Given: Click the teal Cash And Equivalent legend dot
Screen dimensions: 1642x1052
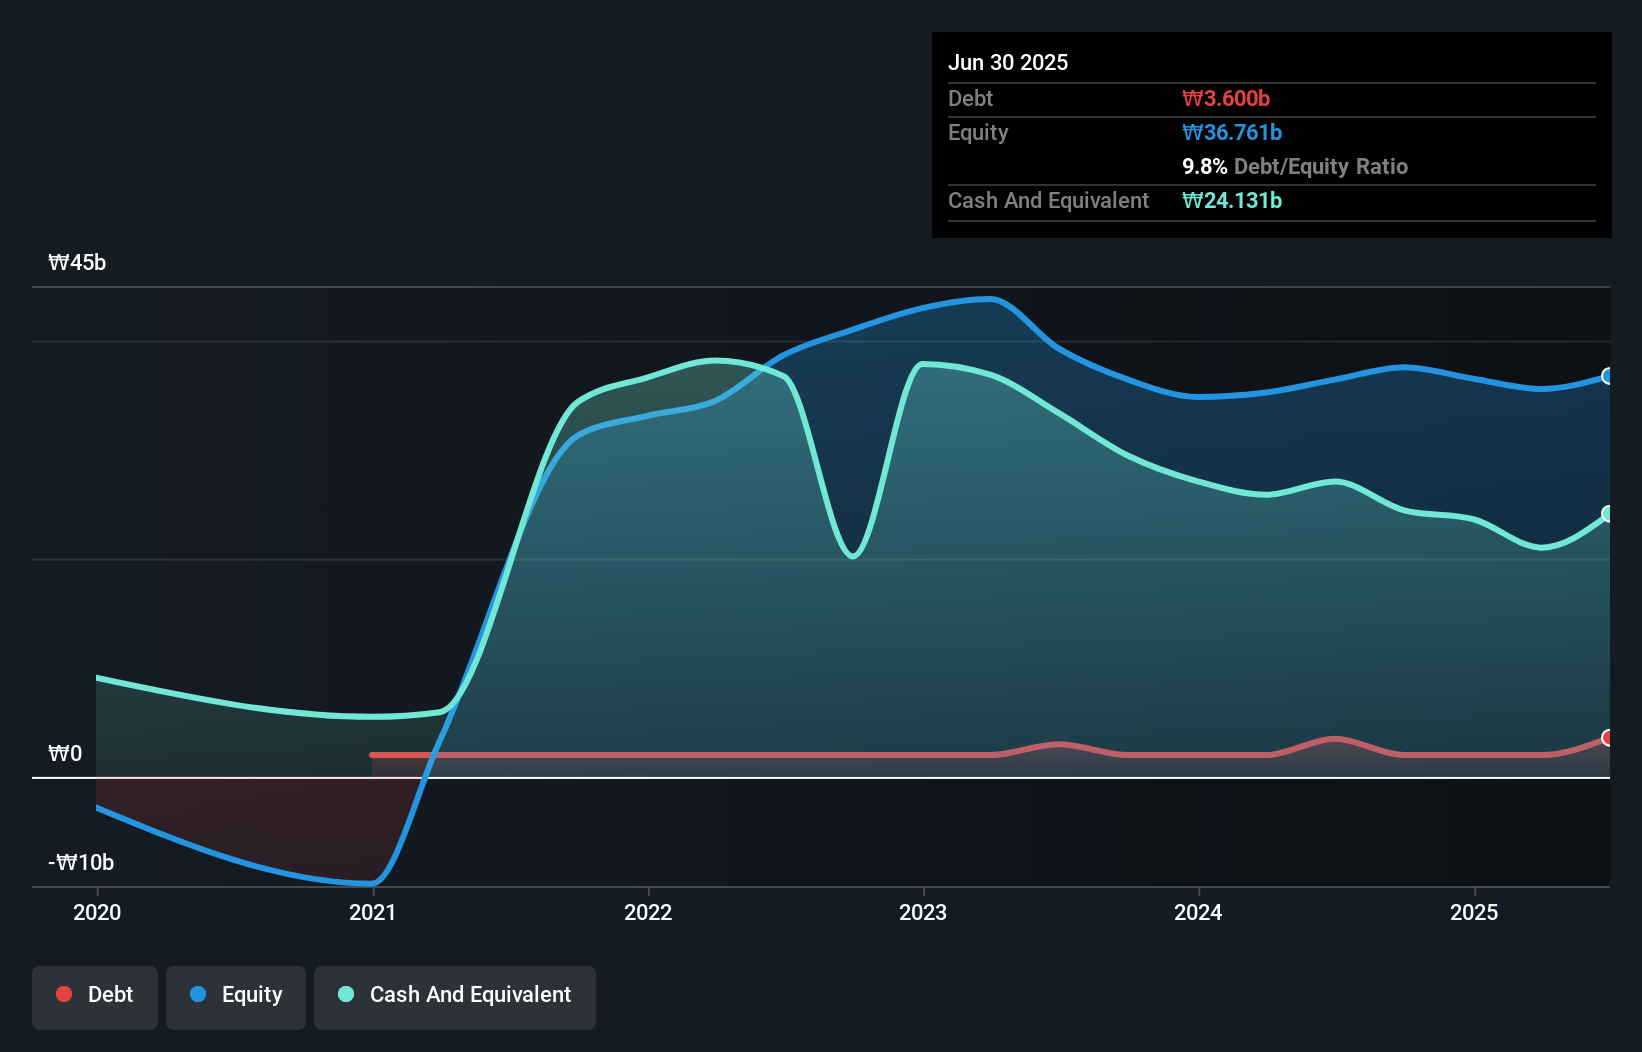Looking at the screenshot, I should pos(345,994).
